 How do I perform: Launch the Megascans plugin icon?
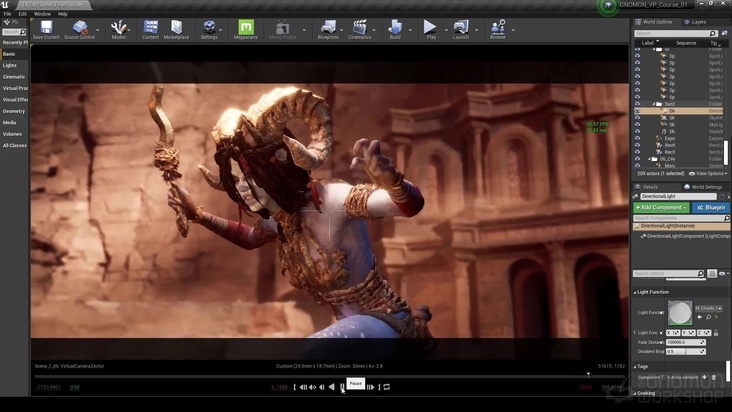pos(246,29)
